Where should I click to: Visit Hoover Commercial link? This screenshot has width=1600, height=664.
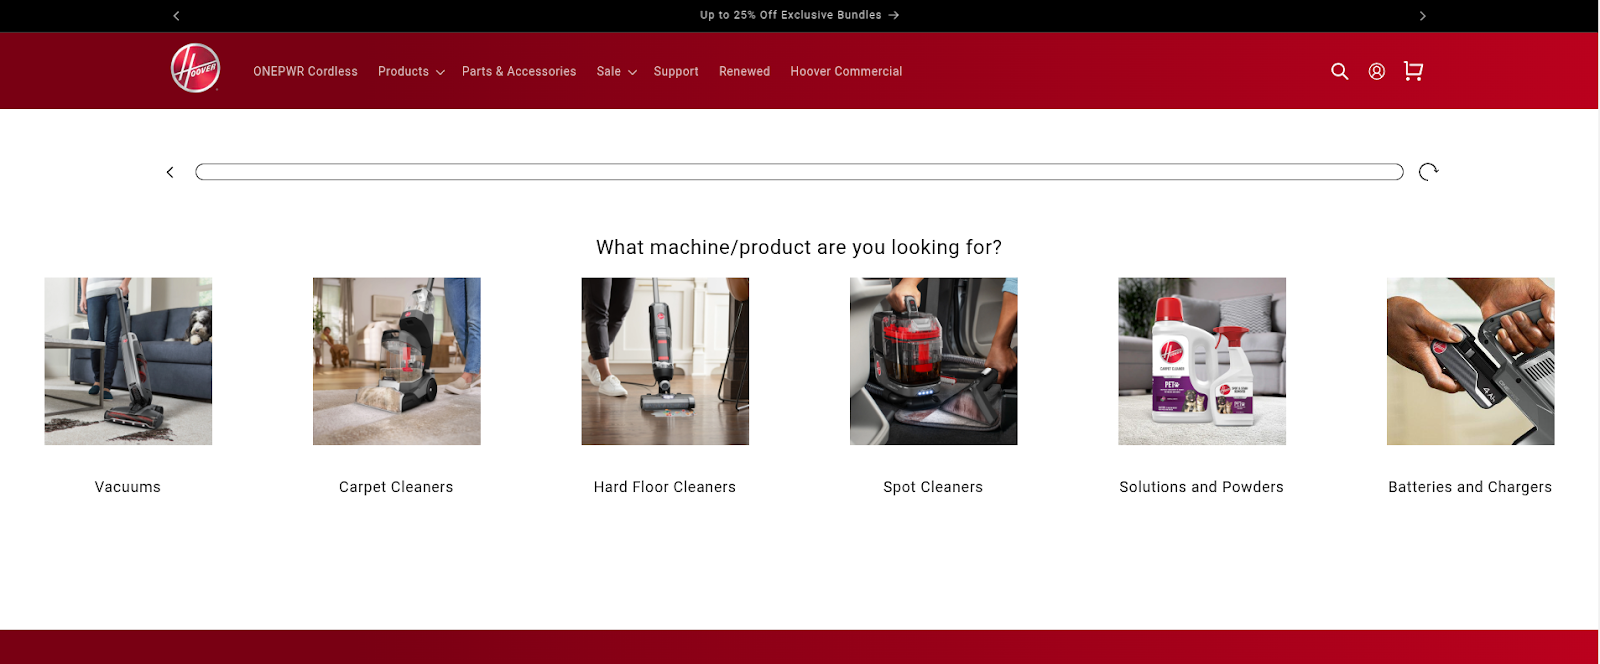click(x=846, y=71)
